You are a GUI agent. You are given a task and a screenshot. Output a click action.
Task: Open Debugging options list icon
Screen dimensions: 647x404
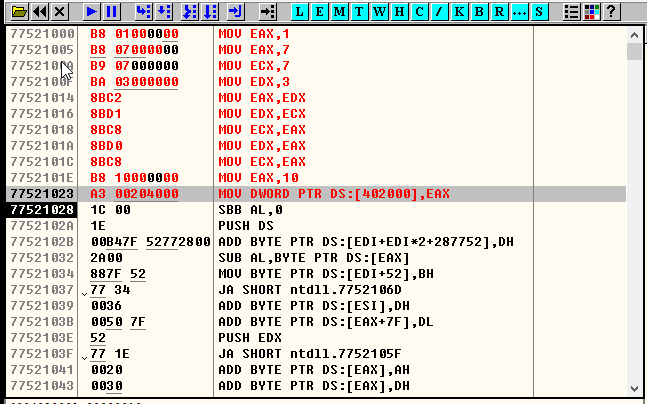click(571, 12)
